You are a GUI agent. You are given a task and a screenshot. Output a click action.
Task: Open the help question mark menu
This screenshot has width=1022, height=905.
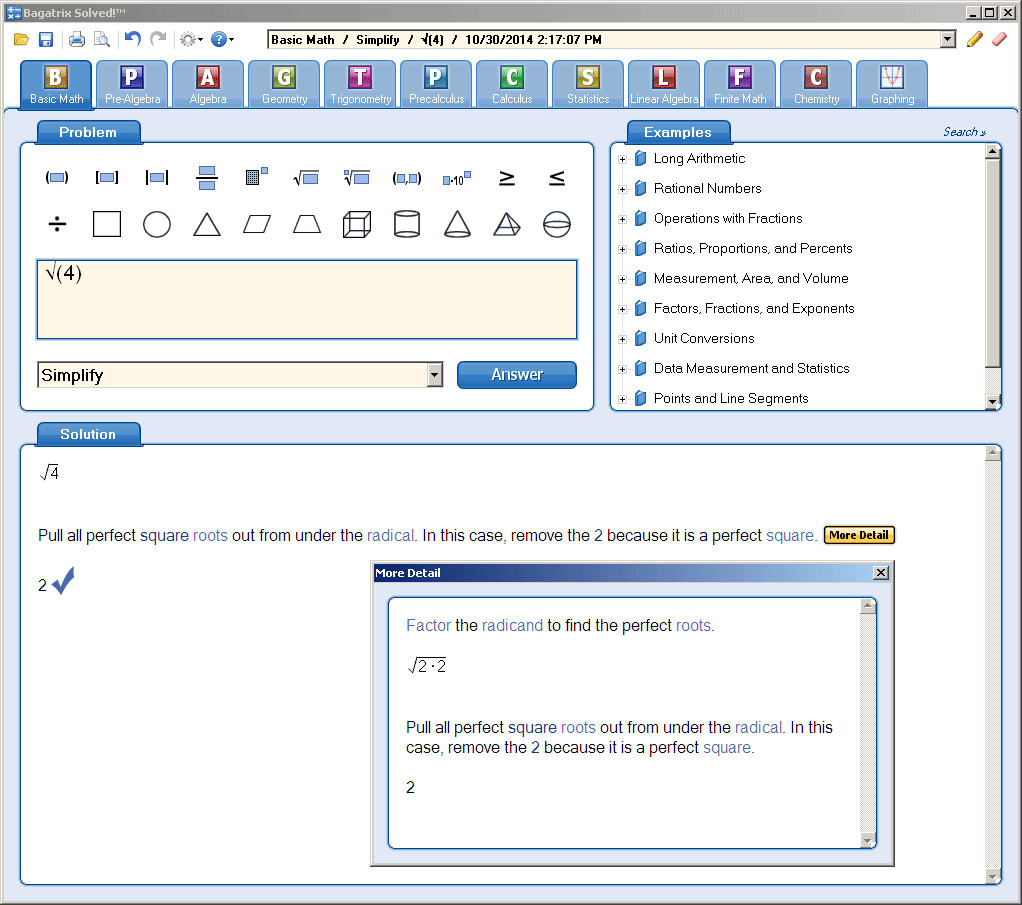coord(222,40)
